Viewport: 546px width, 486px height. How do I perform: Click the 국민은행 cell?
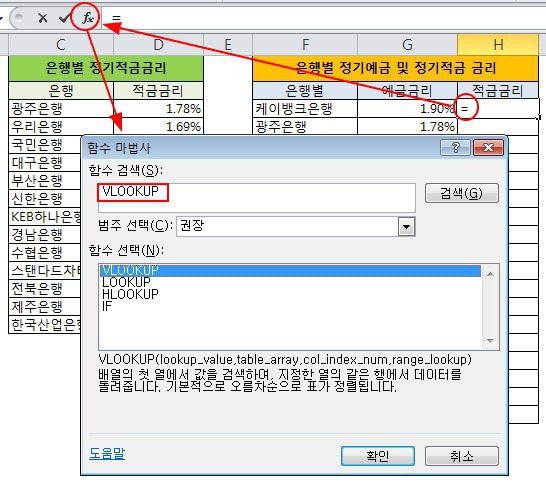click(x=45, y=144)
